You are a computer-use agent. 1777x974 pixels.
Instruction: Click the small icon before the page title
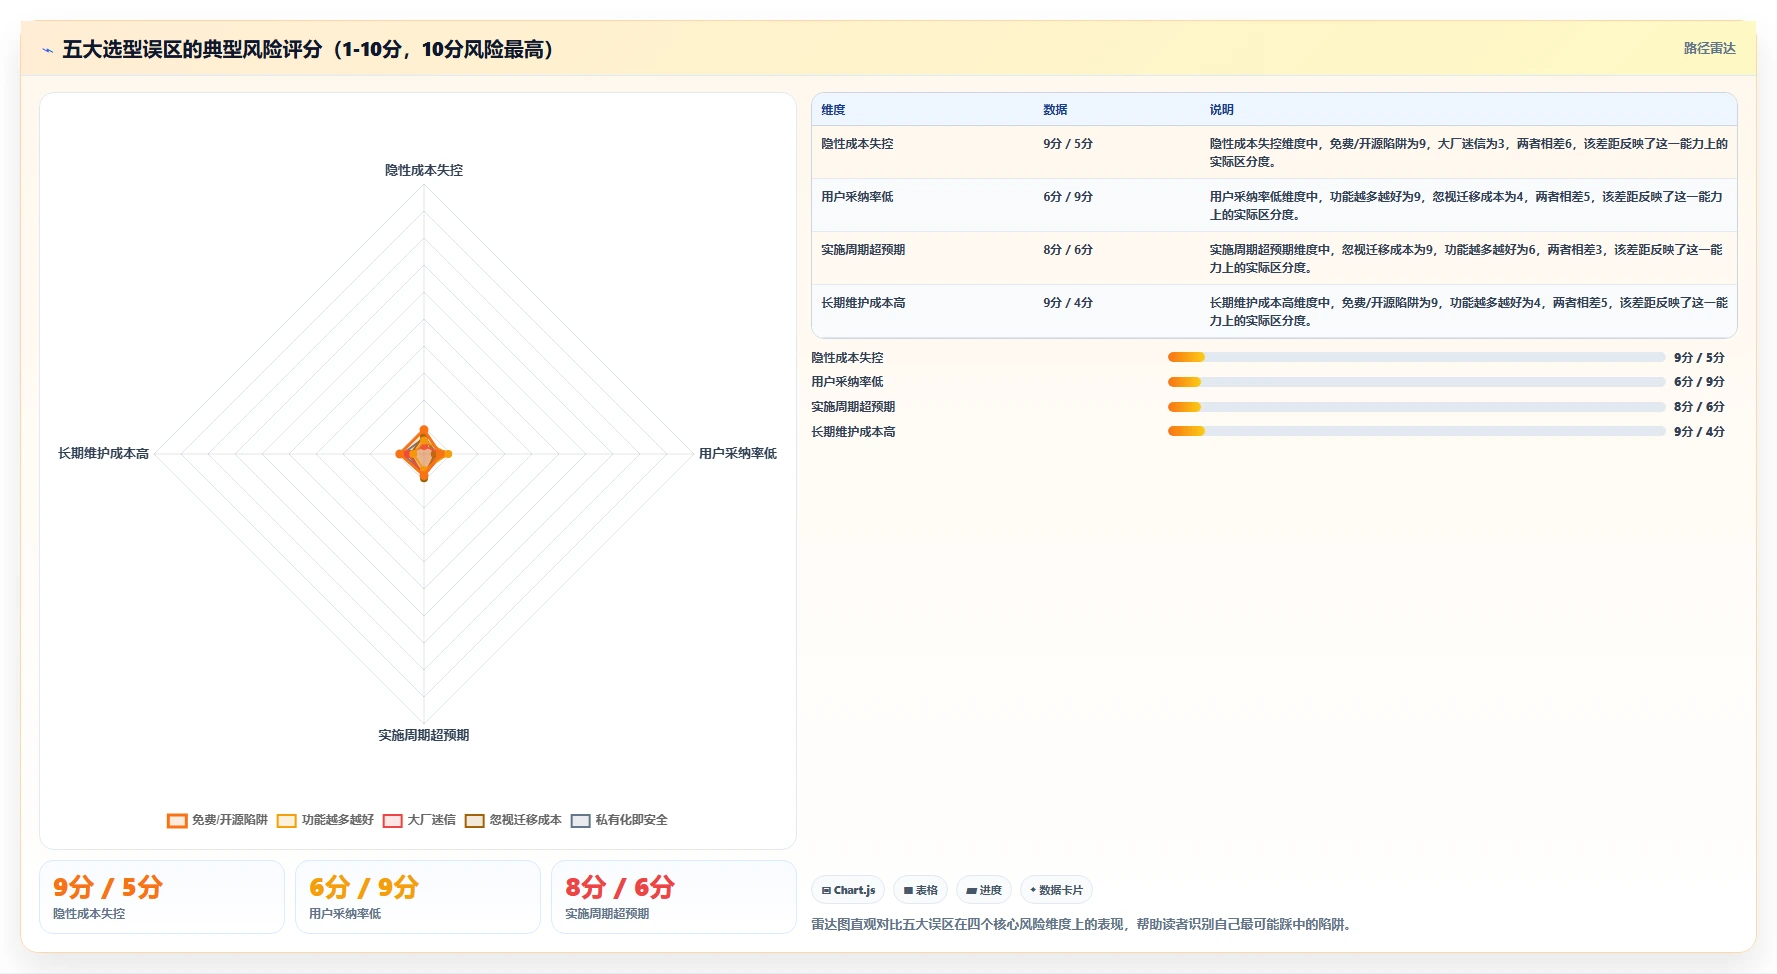coord(47,50)
